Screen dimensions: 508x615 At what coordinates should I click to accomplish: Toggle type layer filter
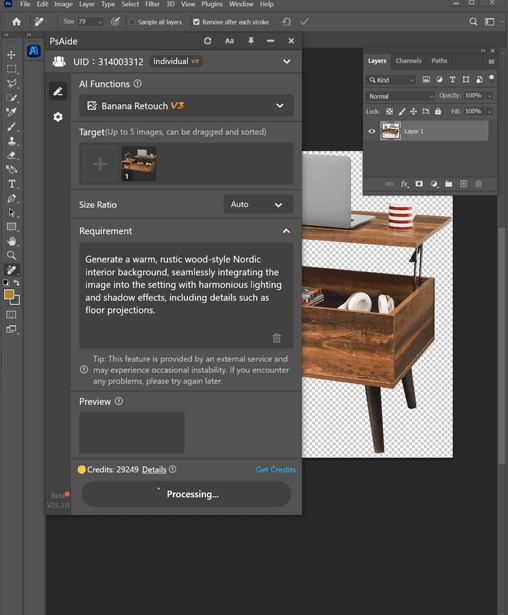(x=452, y=80)
